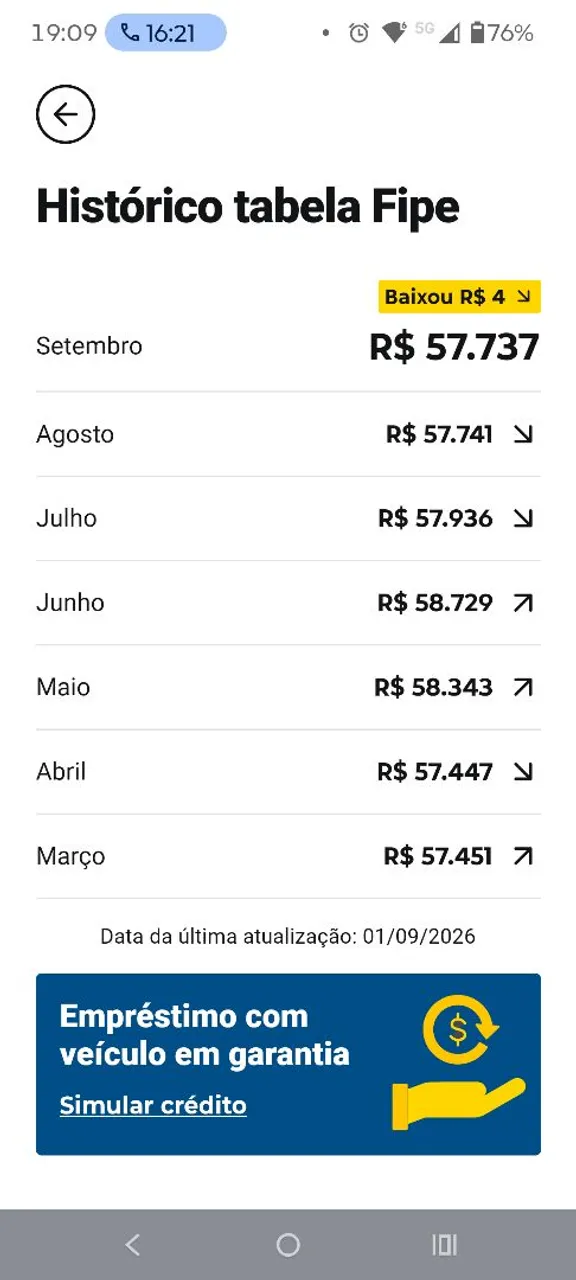Select the Agosto month row label
The image size is (576, 1280).
tap(75, 435)
